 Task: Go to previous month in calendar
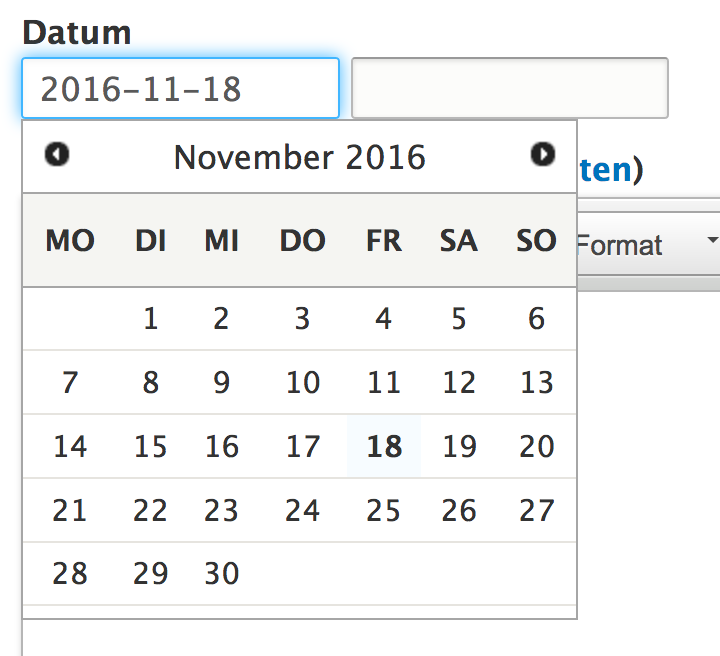point(58,154)
